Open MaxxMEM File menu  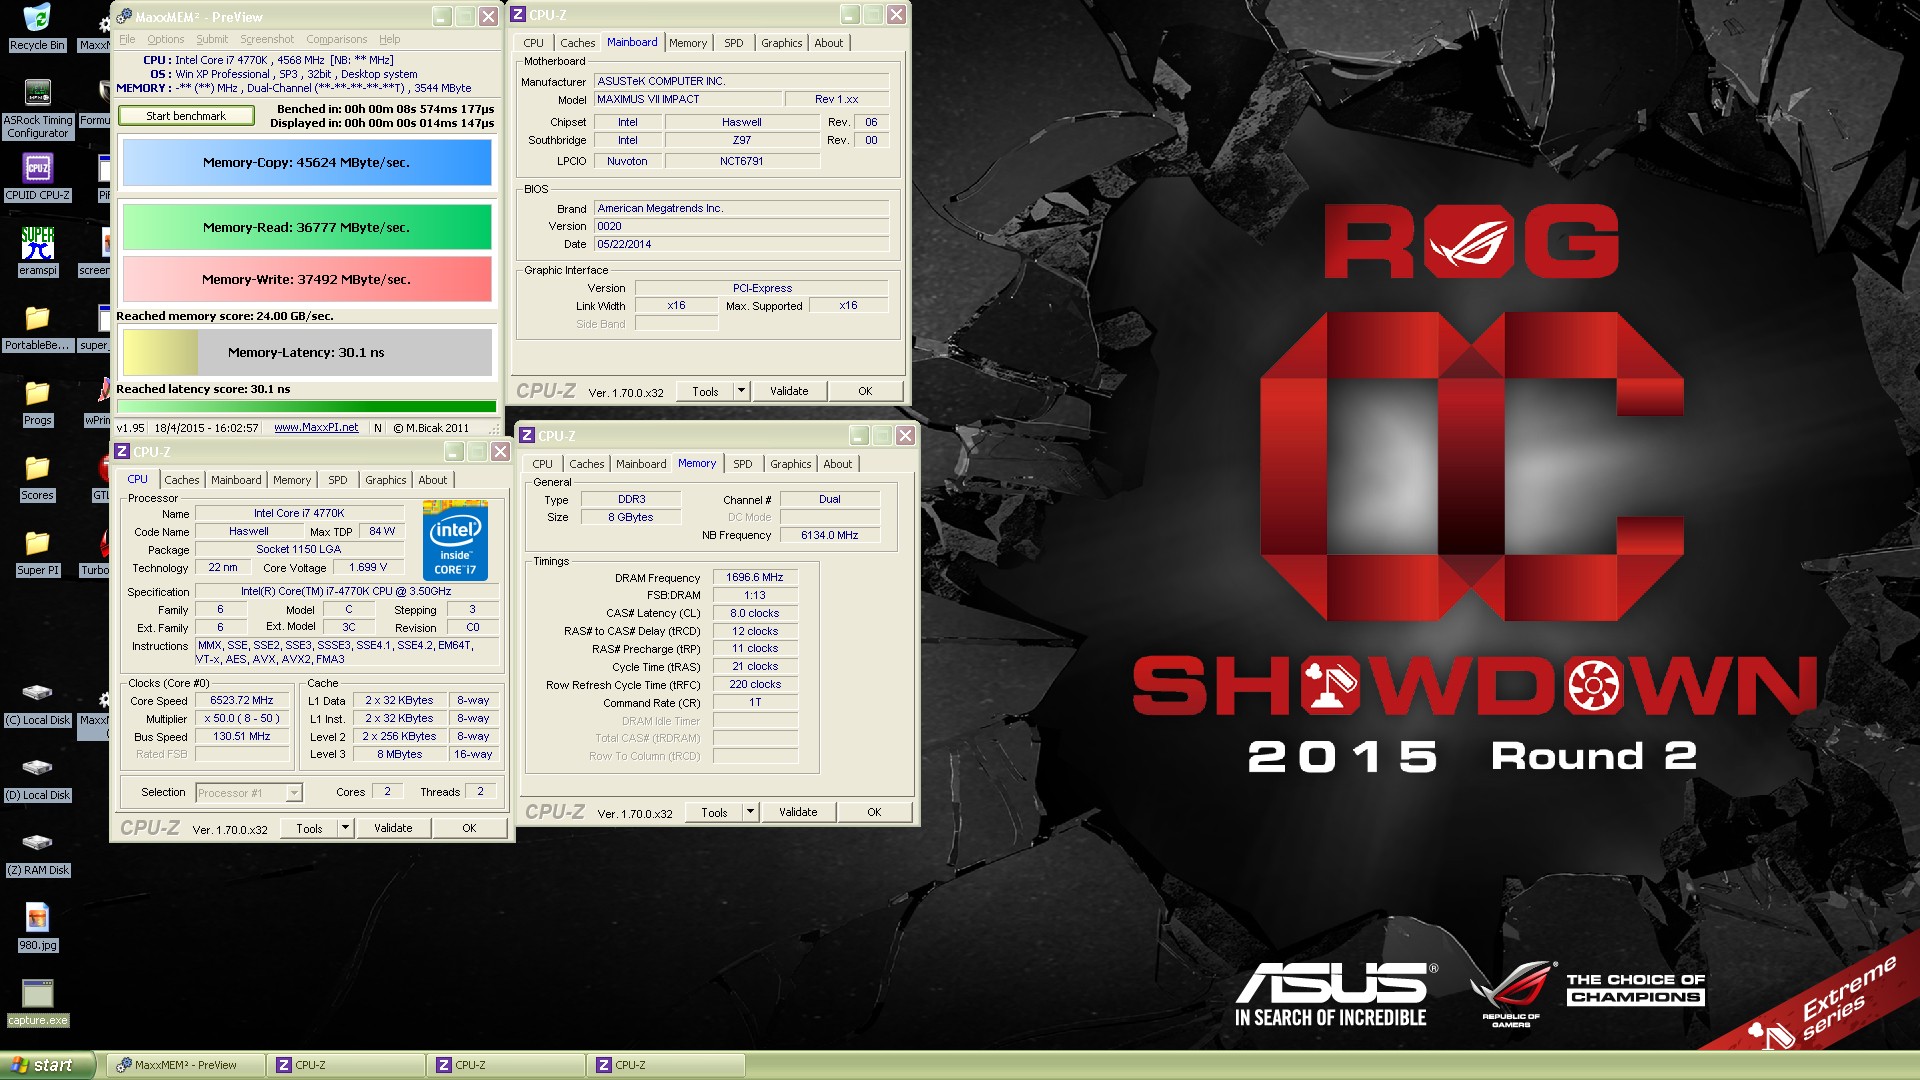pos(127,39)
